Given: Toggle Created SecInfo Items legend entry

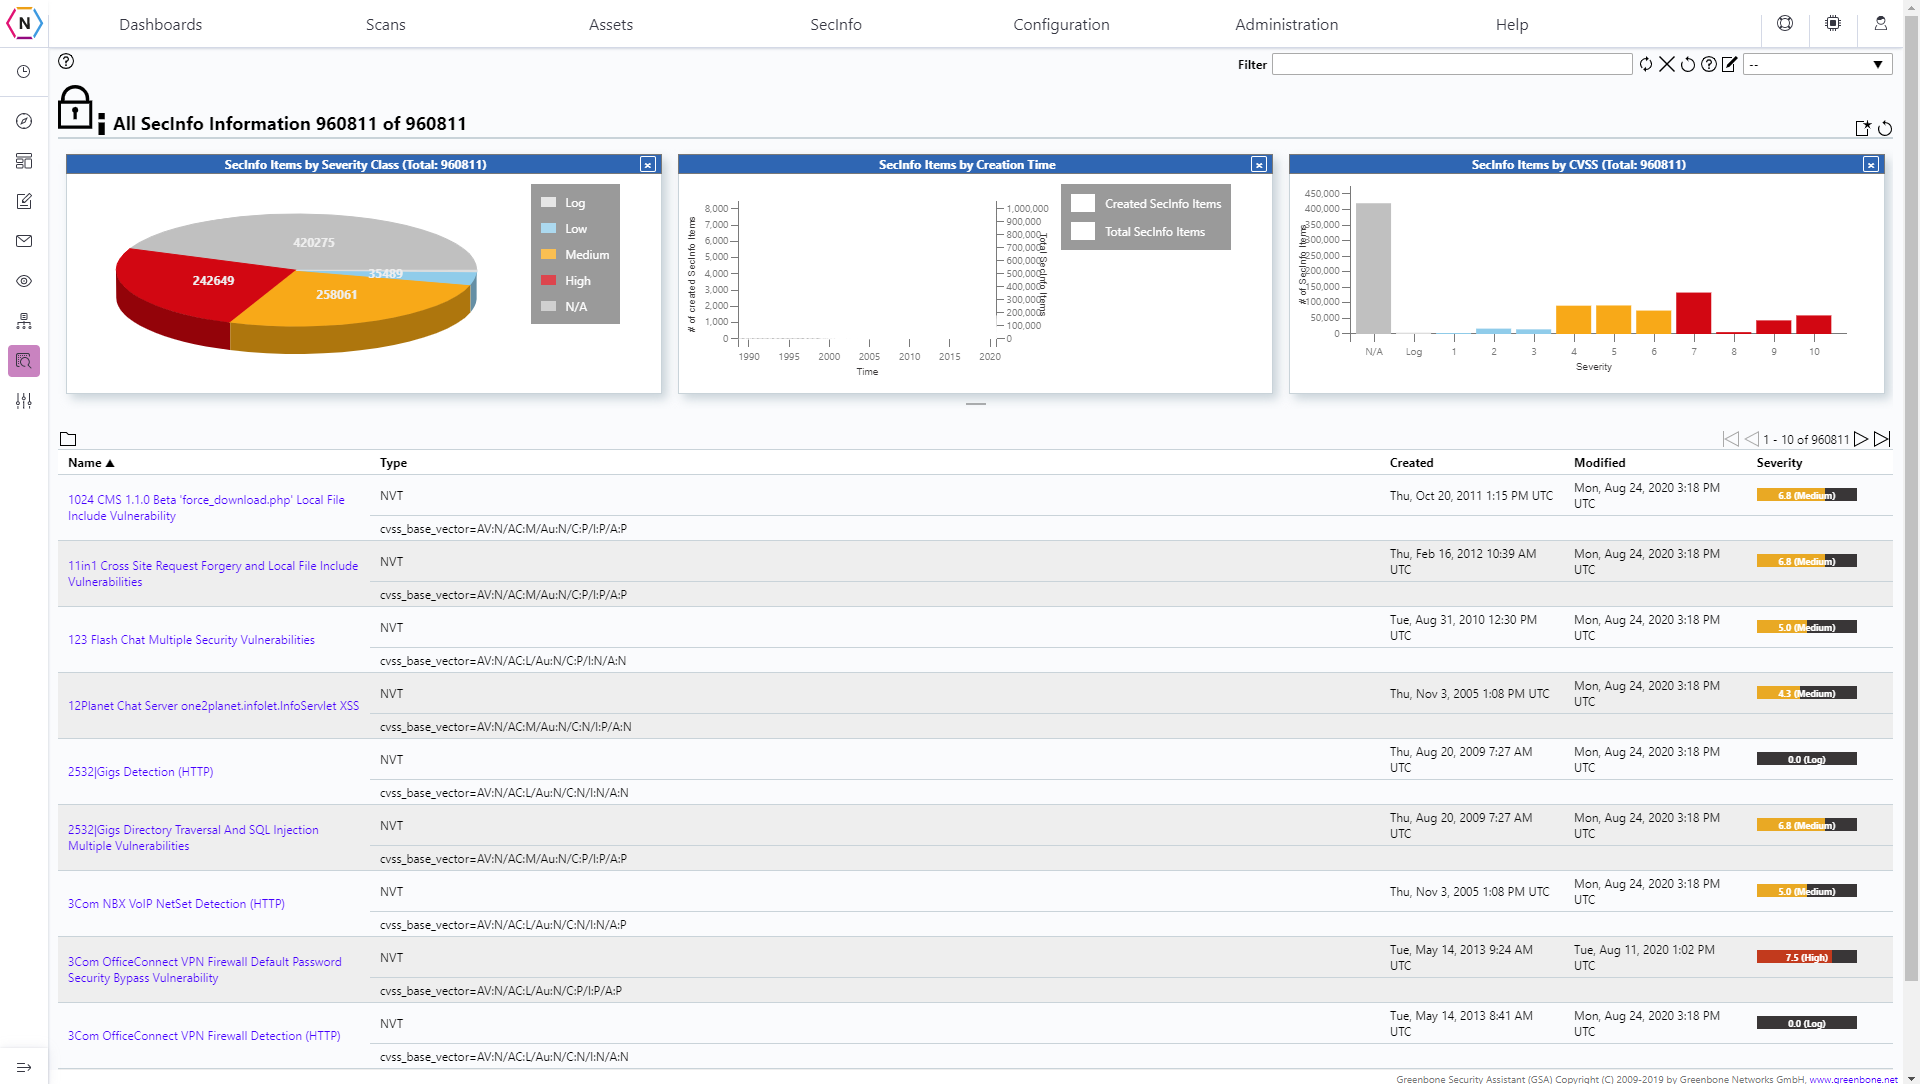Looking at the screenshot, I should (1146, 203).
